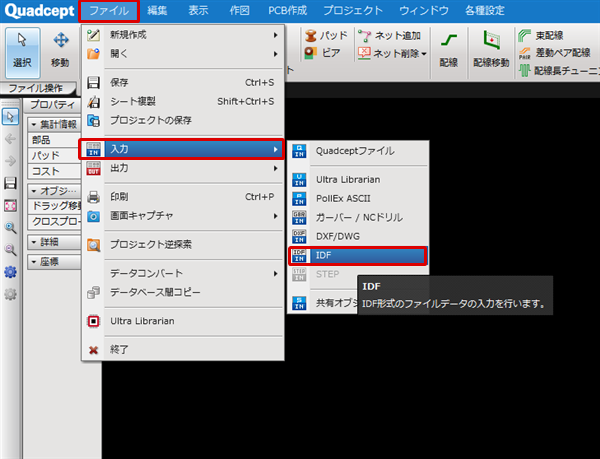Click the コスト row in properties

54,171
